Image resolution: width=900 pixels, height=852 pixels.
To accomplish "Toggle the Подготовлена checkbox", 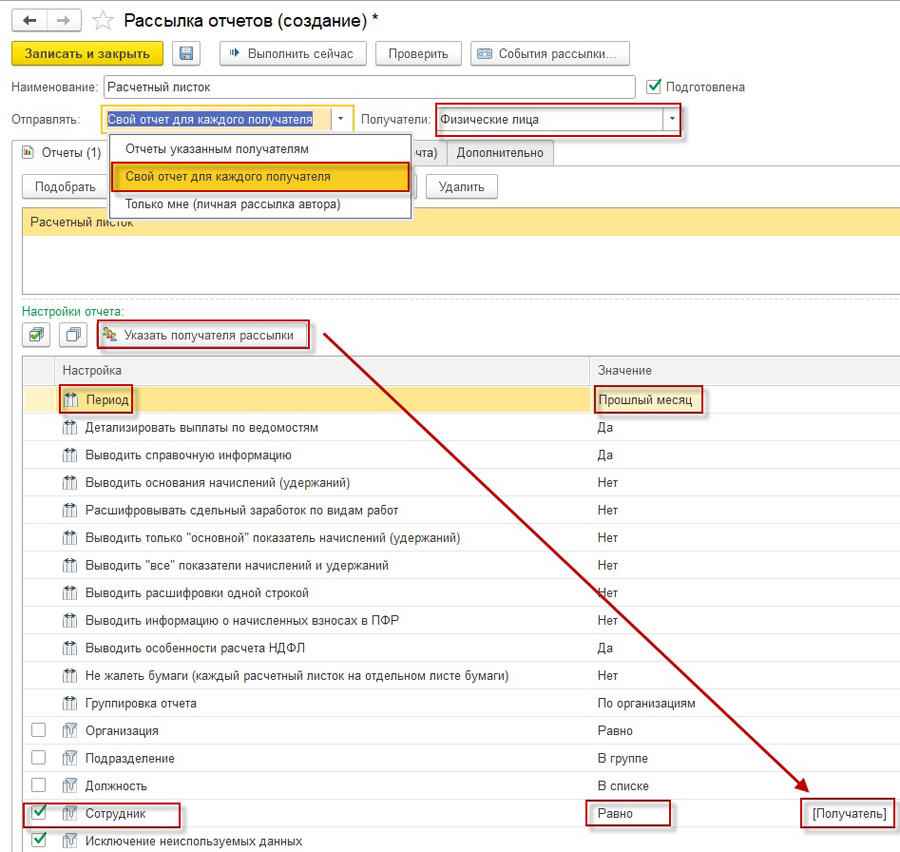I will coord(655,87).
